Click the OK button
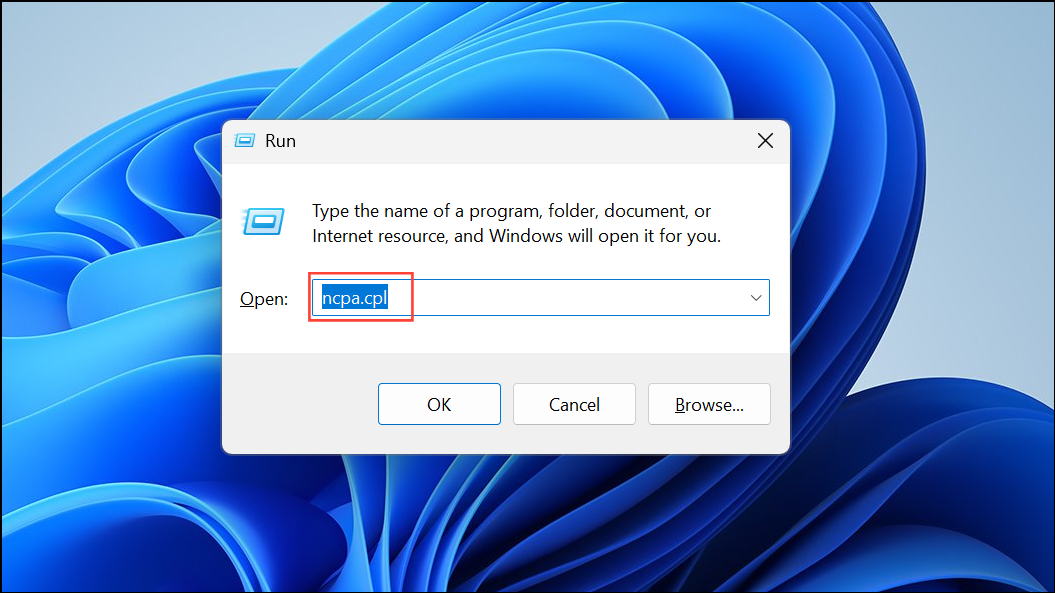1055x593 pixels. pos(439,404)
